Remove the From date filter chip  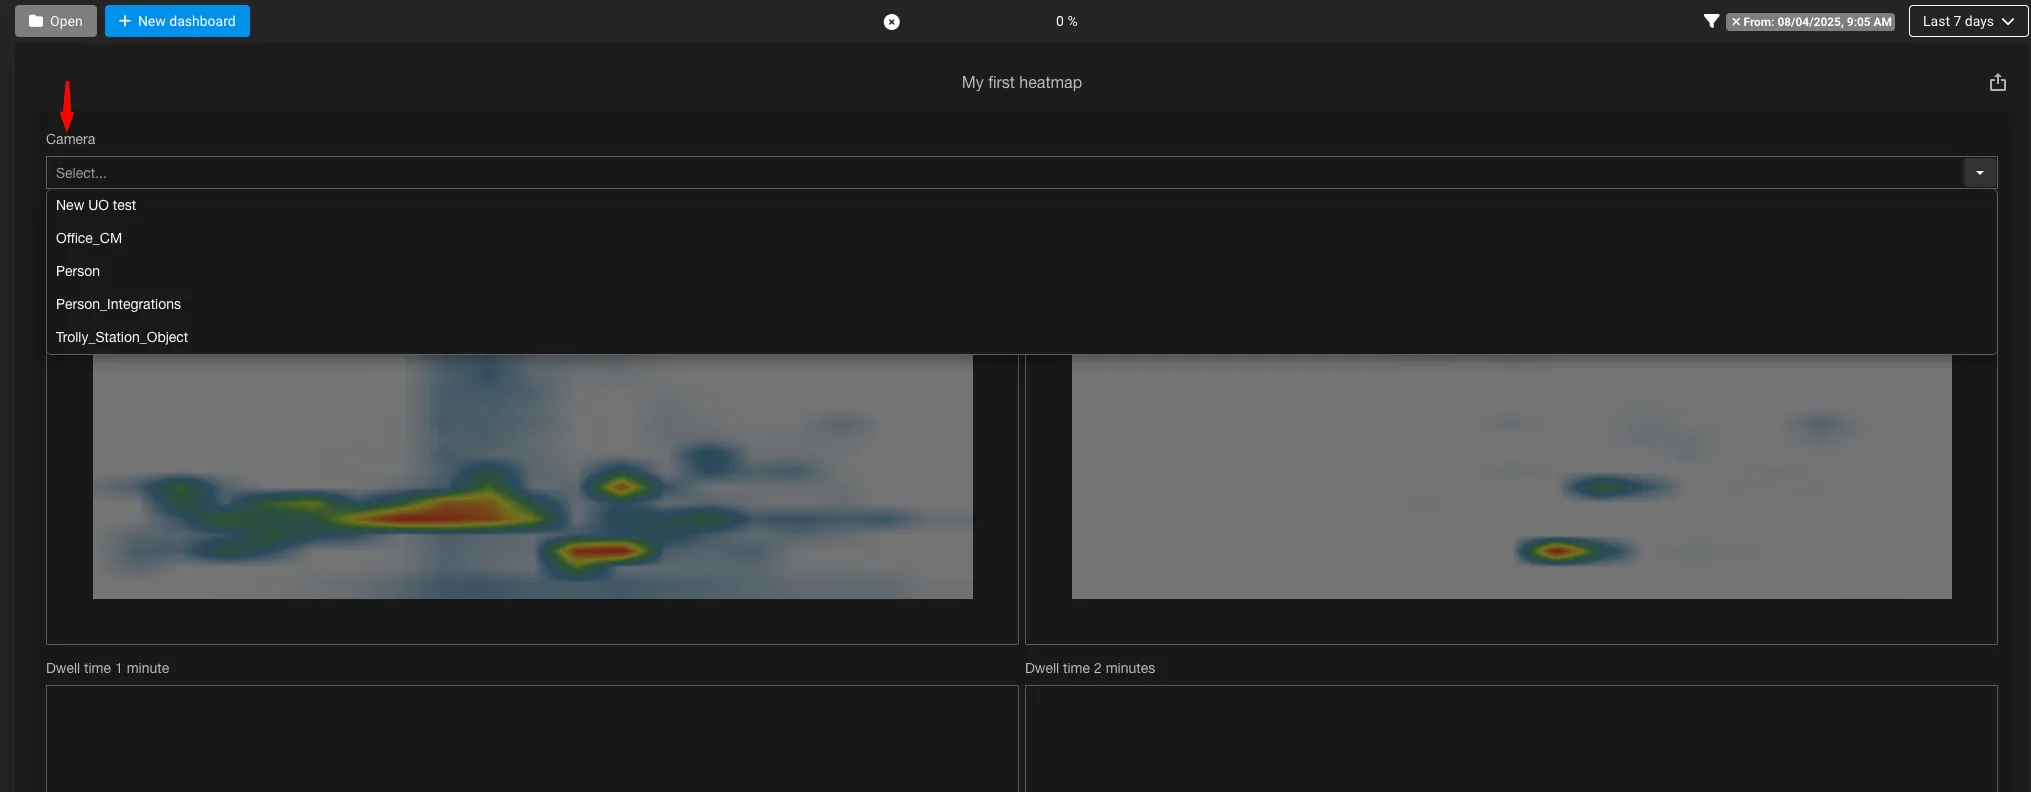point(1737,22)
